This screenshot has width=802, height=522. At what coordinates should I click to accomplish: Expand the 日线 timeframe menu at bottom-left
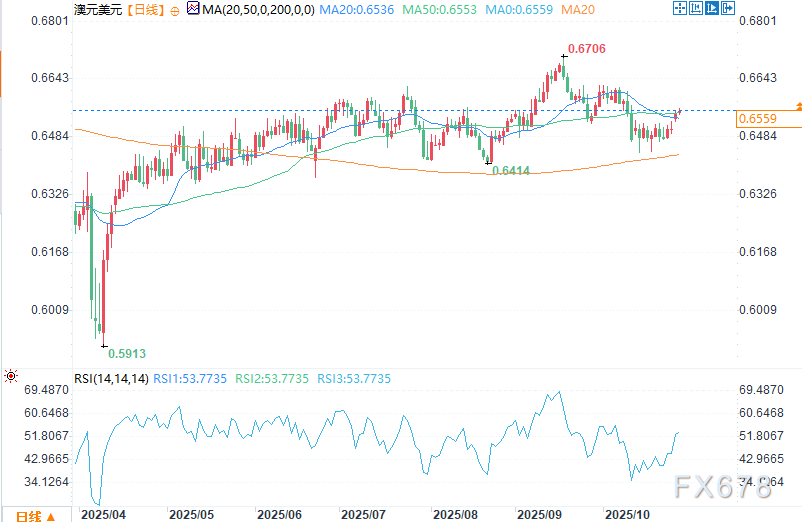tap(31, 515)
